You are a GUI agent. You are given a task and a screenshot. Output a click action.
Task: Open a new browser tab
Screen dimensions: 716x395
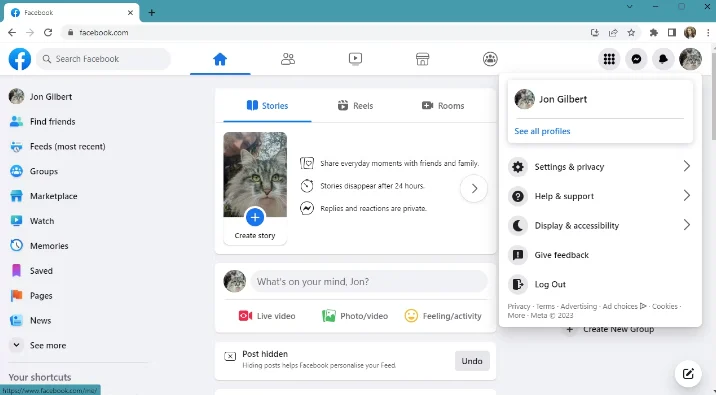(x=152, y=13)
